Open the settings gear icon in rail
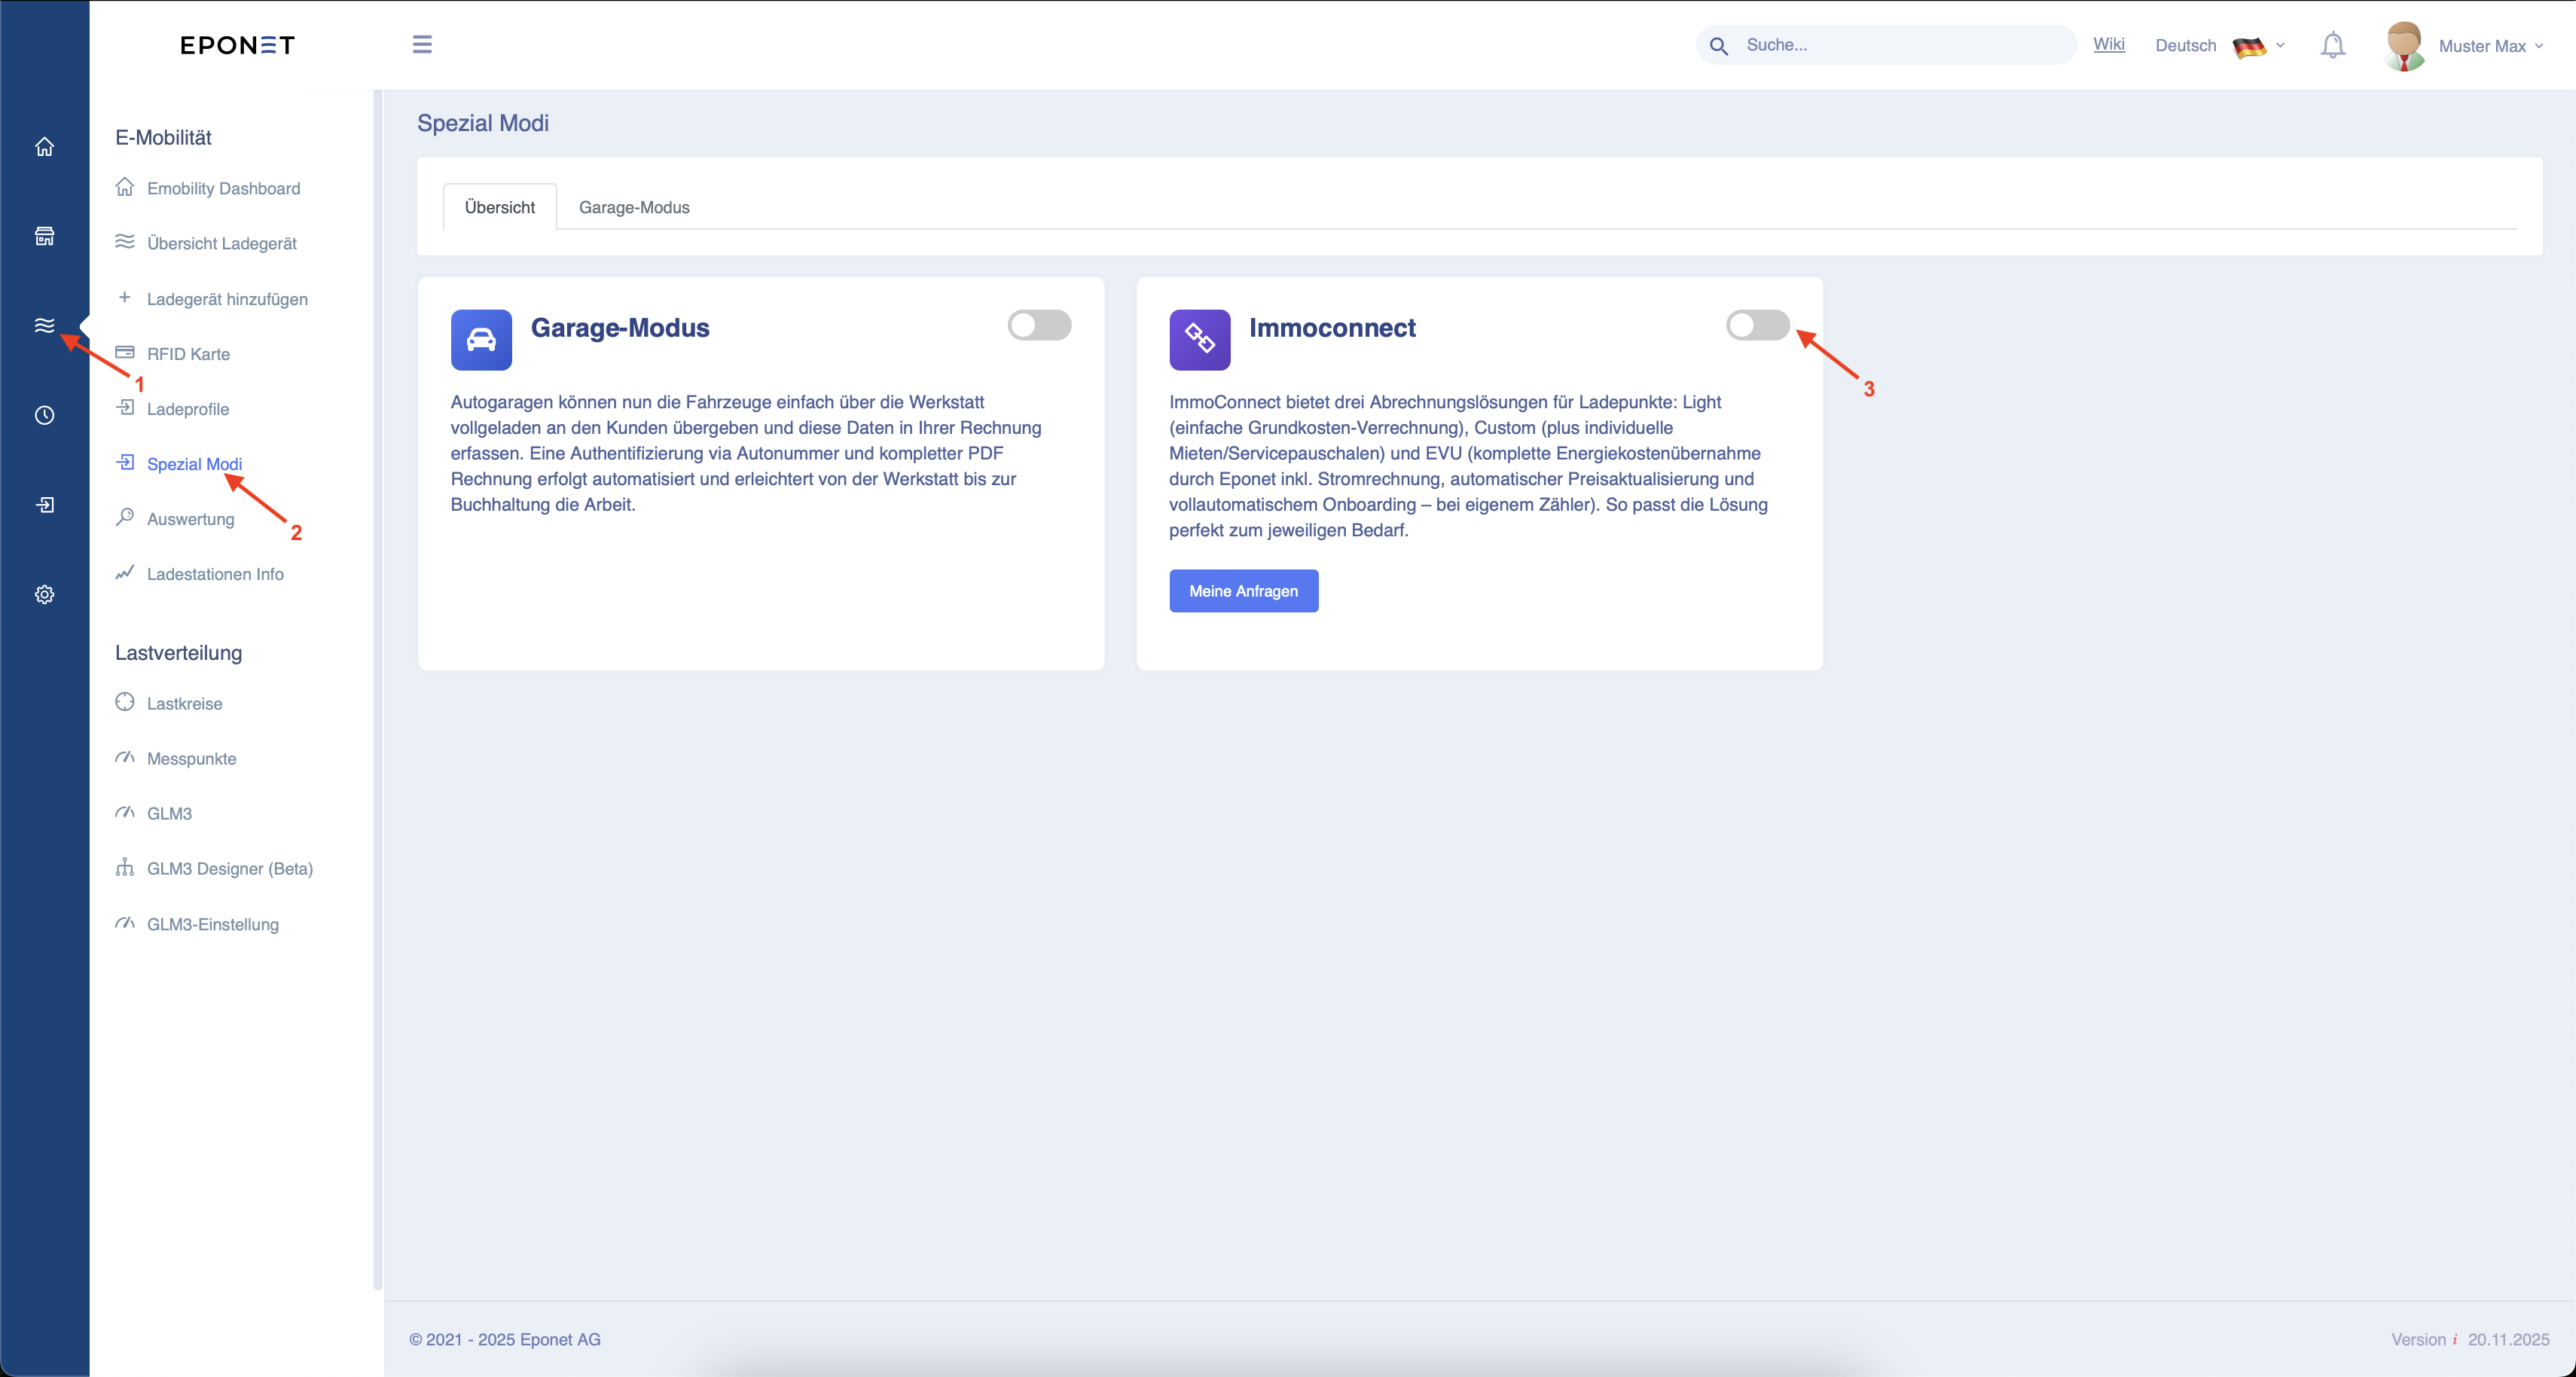Viewport: 2576px width, 1377px height. point(44,594)
